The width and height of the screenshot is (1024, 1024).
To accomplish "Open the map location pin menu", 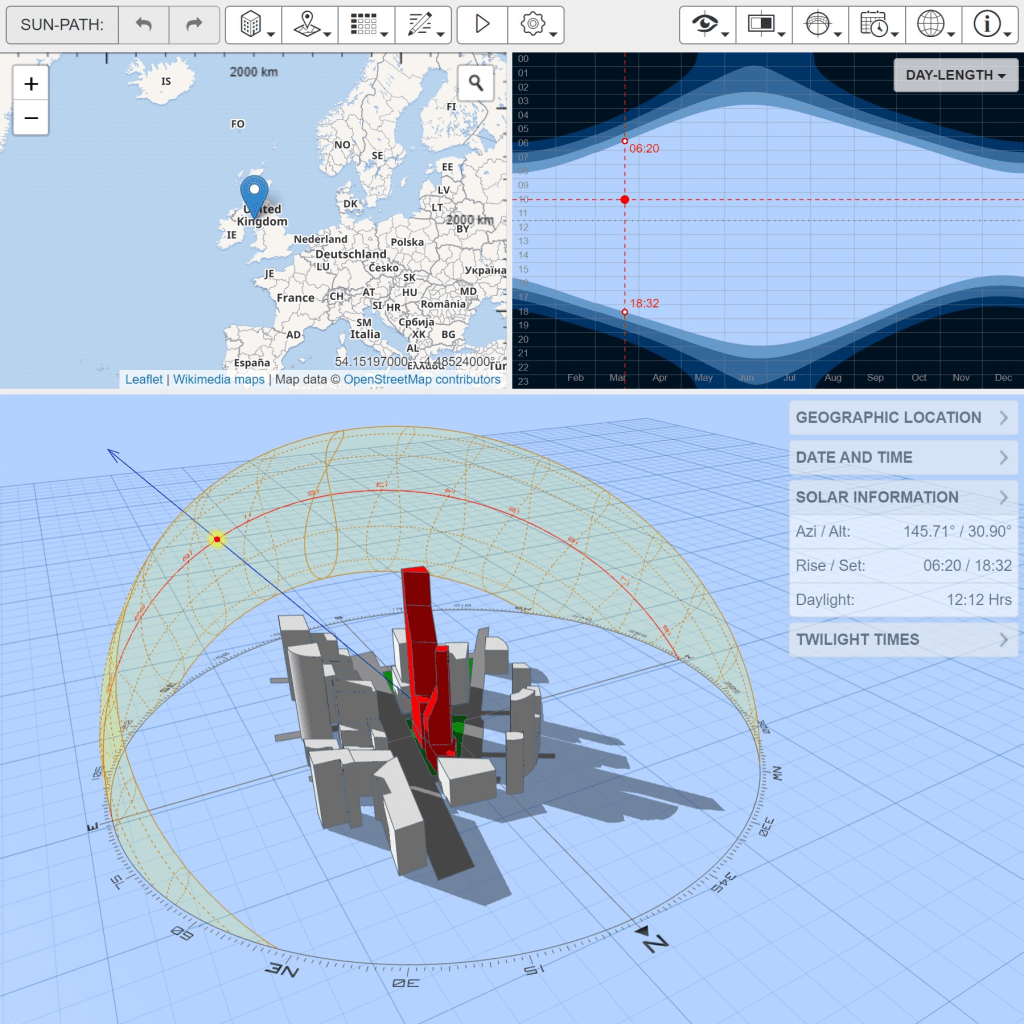I will click(x=309, y=24).
